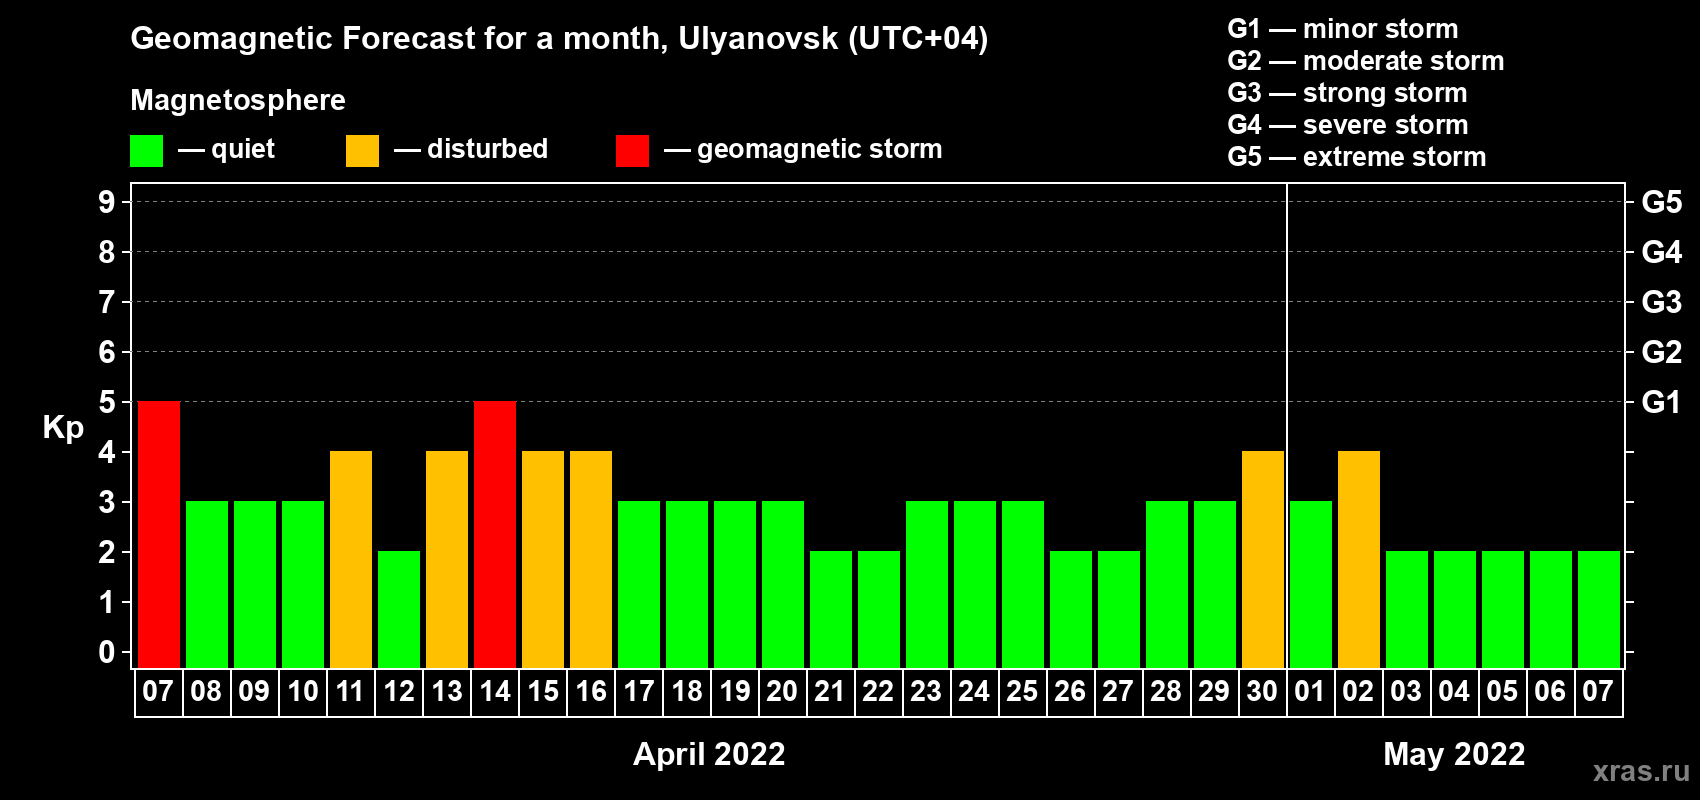Click the 5 value on Kp axis

(107, 402)
